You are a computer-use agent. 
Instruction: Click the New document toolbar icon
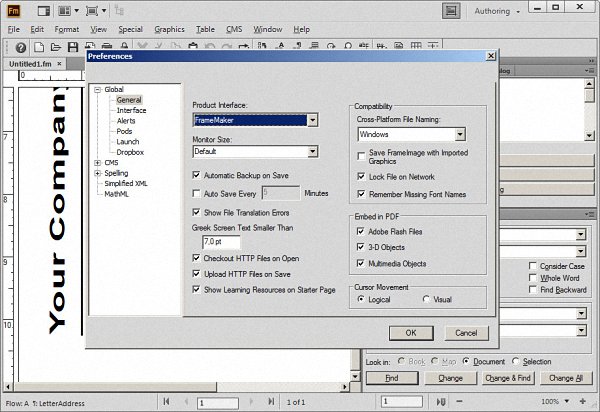pos(37,47)
